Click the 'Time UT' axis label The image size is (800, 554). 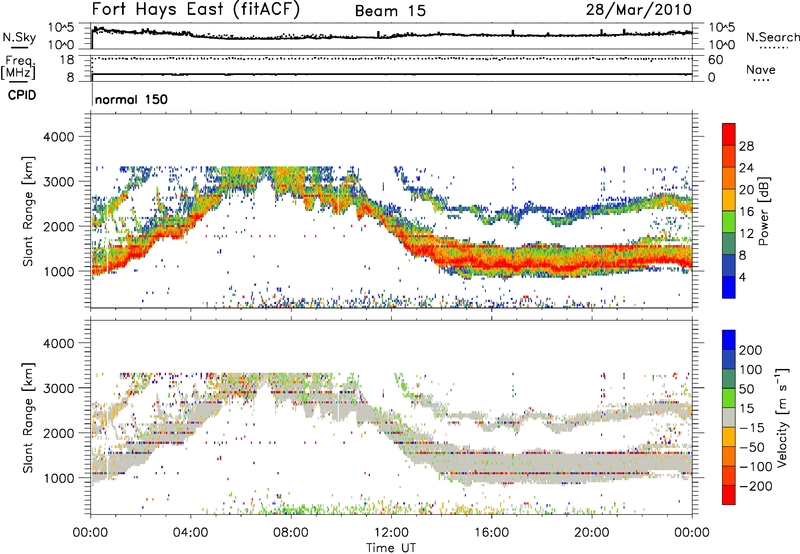[x=391, y=547]
